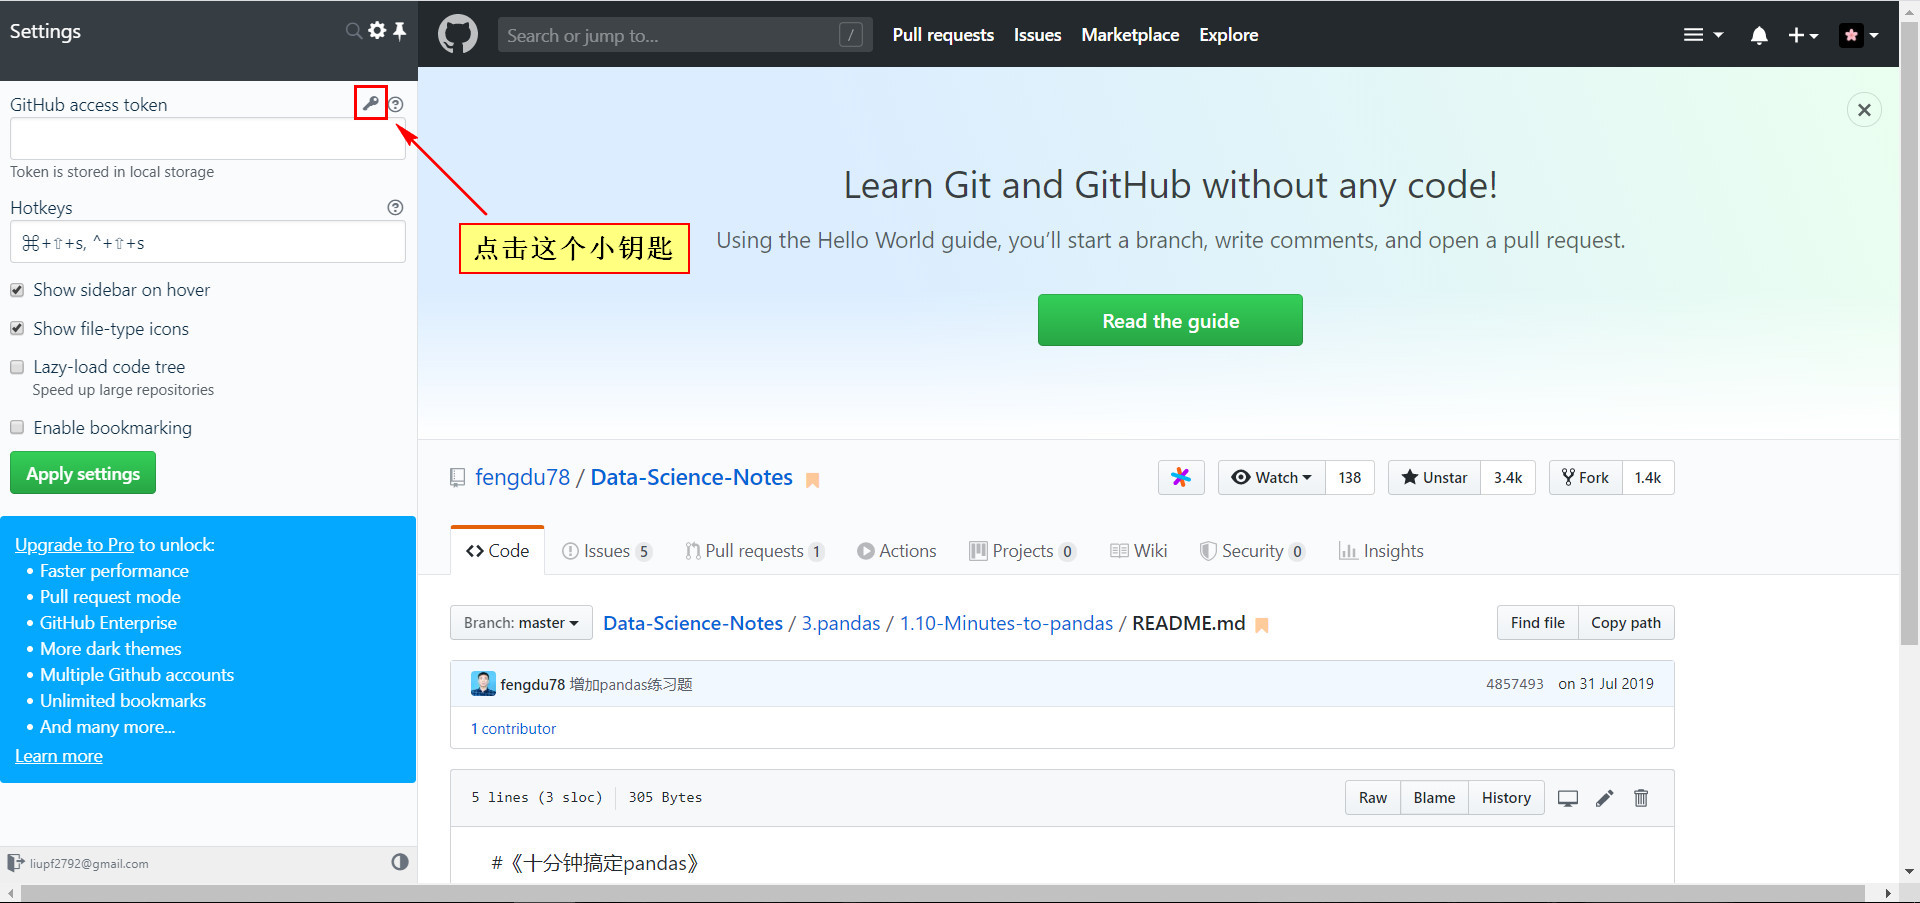Toggle dark theme half-circle icon
This screenshot has height=903, width=1920.
click(400, 861)
